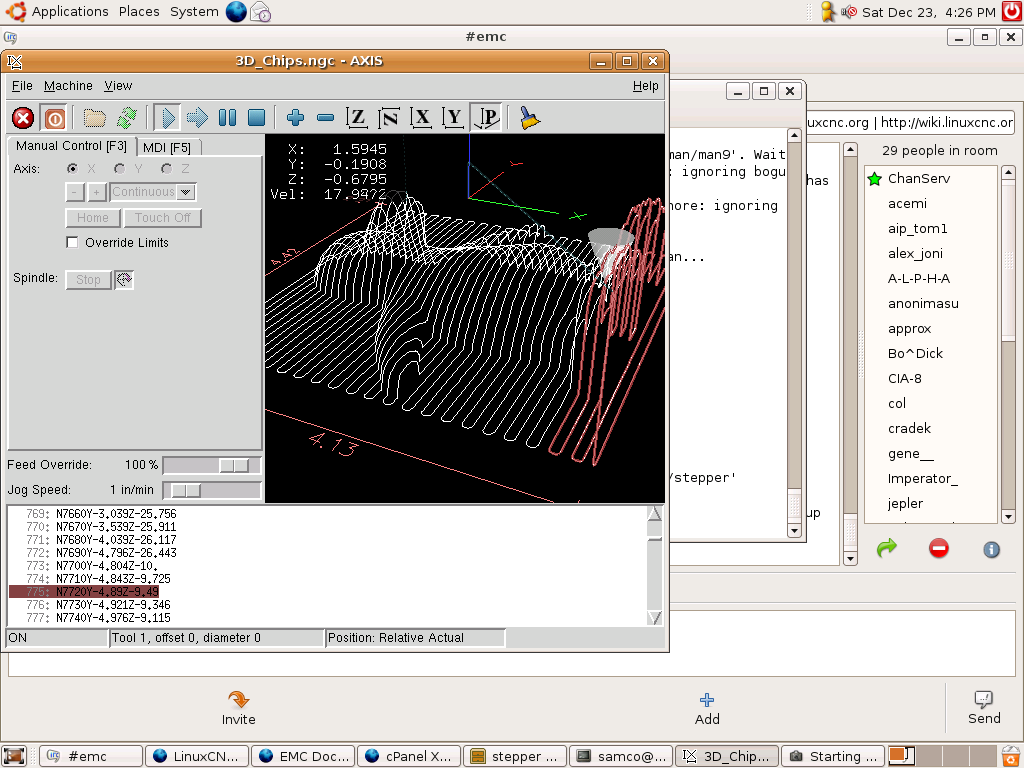This screenshot has height=768, width=1024.
Task: Switch to Z view of preview
Action: click(x=357, y=118)
